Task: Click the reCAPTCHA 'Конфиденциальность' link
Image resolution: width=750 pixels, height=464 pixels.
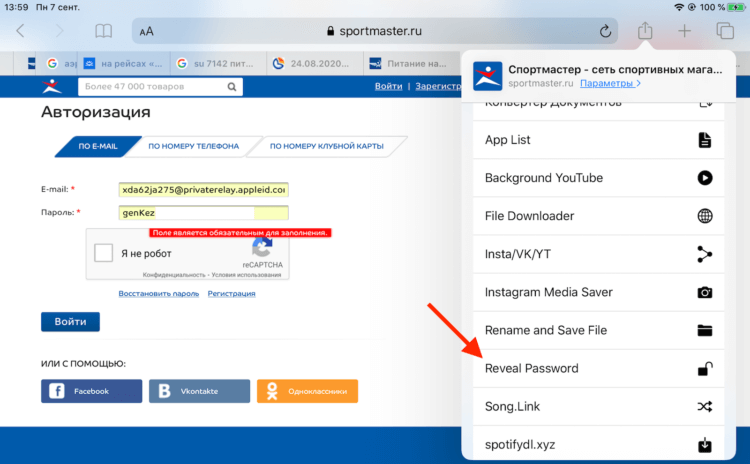Action: tap(174, 275)
